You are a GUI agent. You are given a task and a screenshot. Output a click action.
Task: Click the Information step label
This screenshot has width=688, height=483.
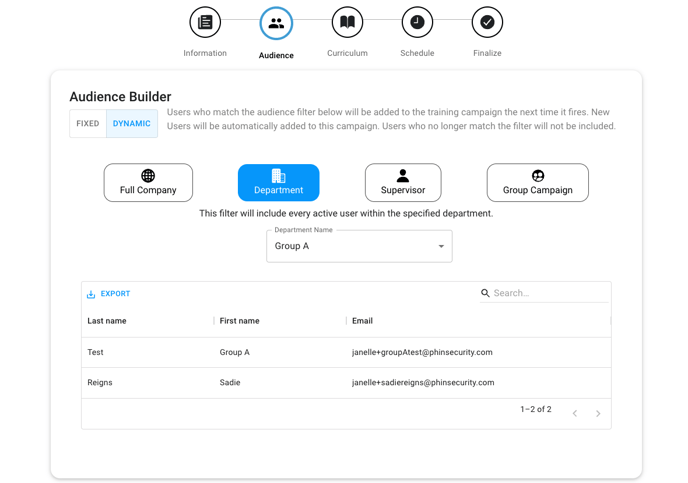pos(205,53)
